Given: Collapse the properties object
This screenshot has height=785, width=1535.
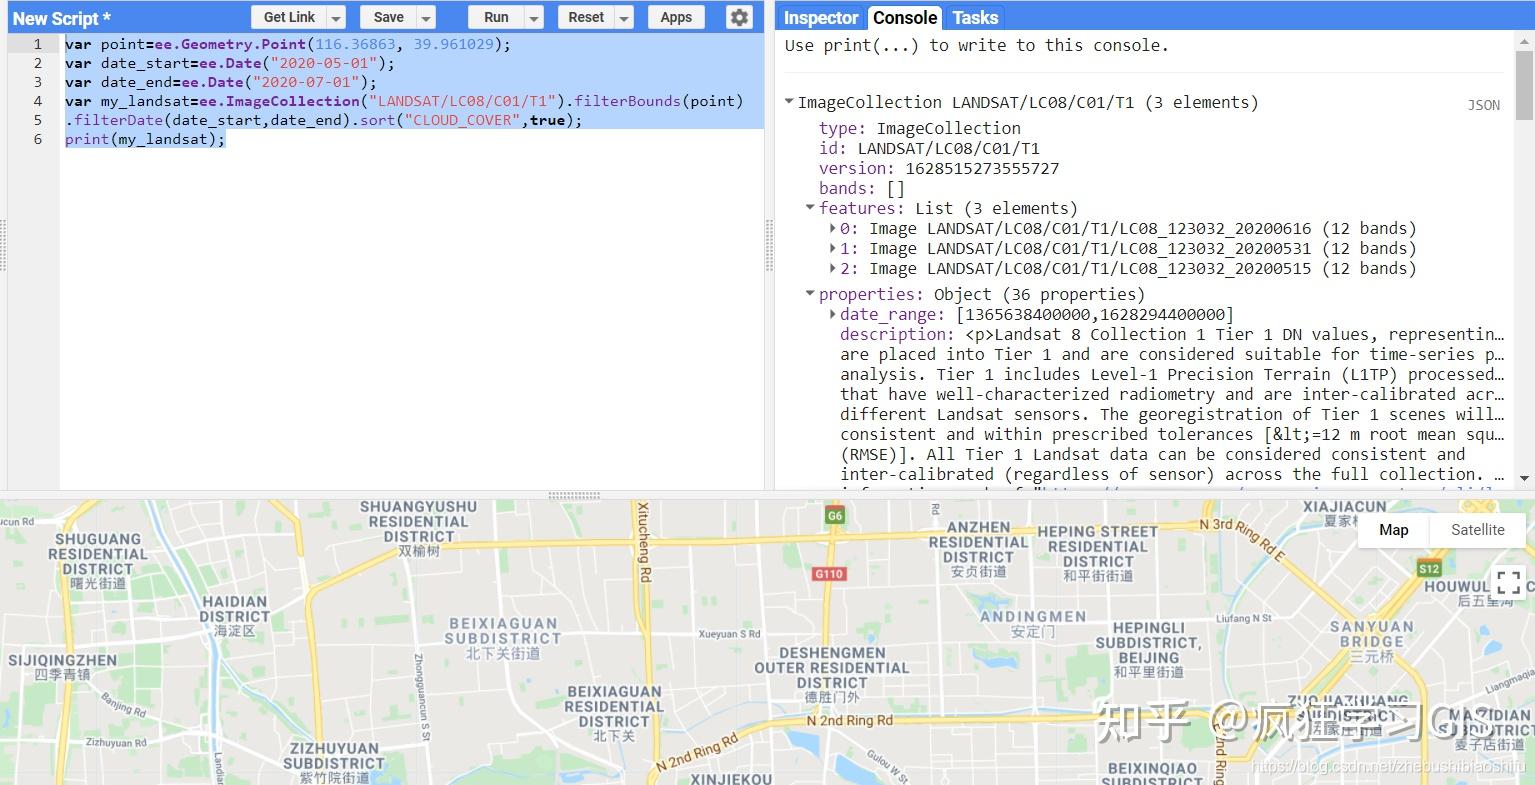Looking at the screenshot, I should 810,293.
